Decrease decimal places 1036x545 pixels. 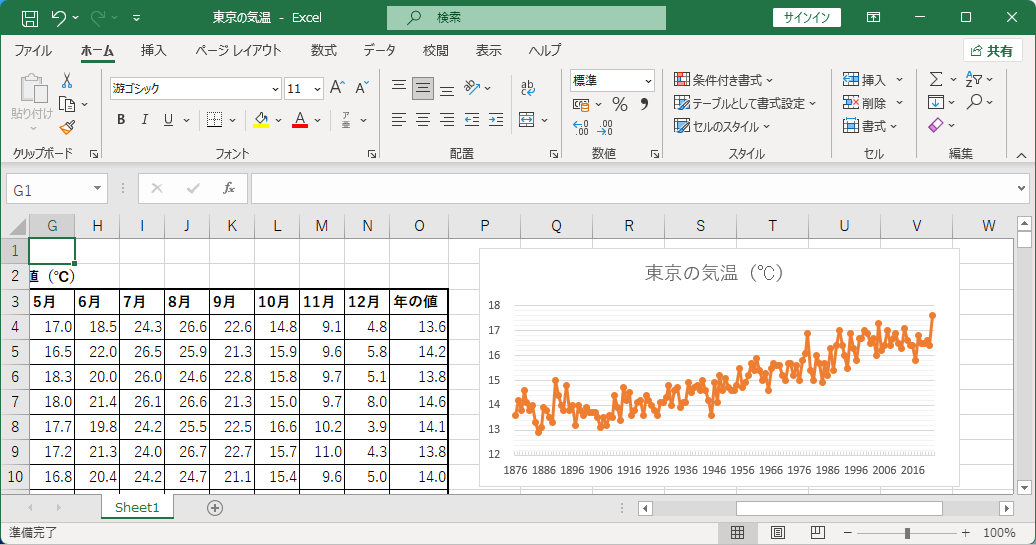[x=605, y=128]
